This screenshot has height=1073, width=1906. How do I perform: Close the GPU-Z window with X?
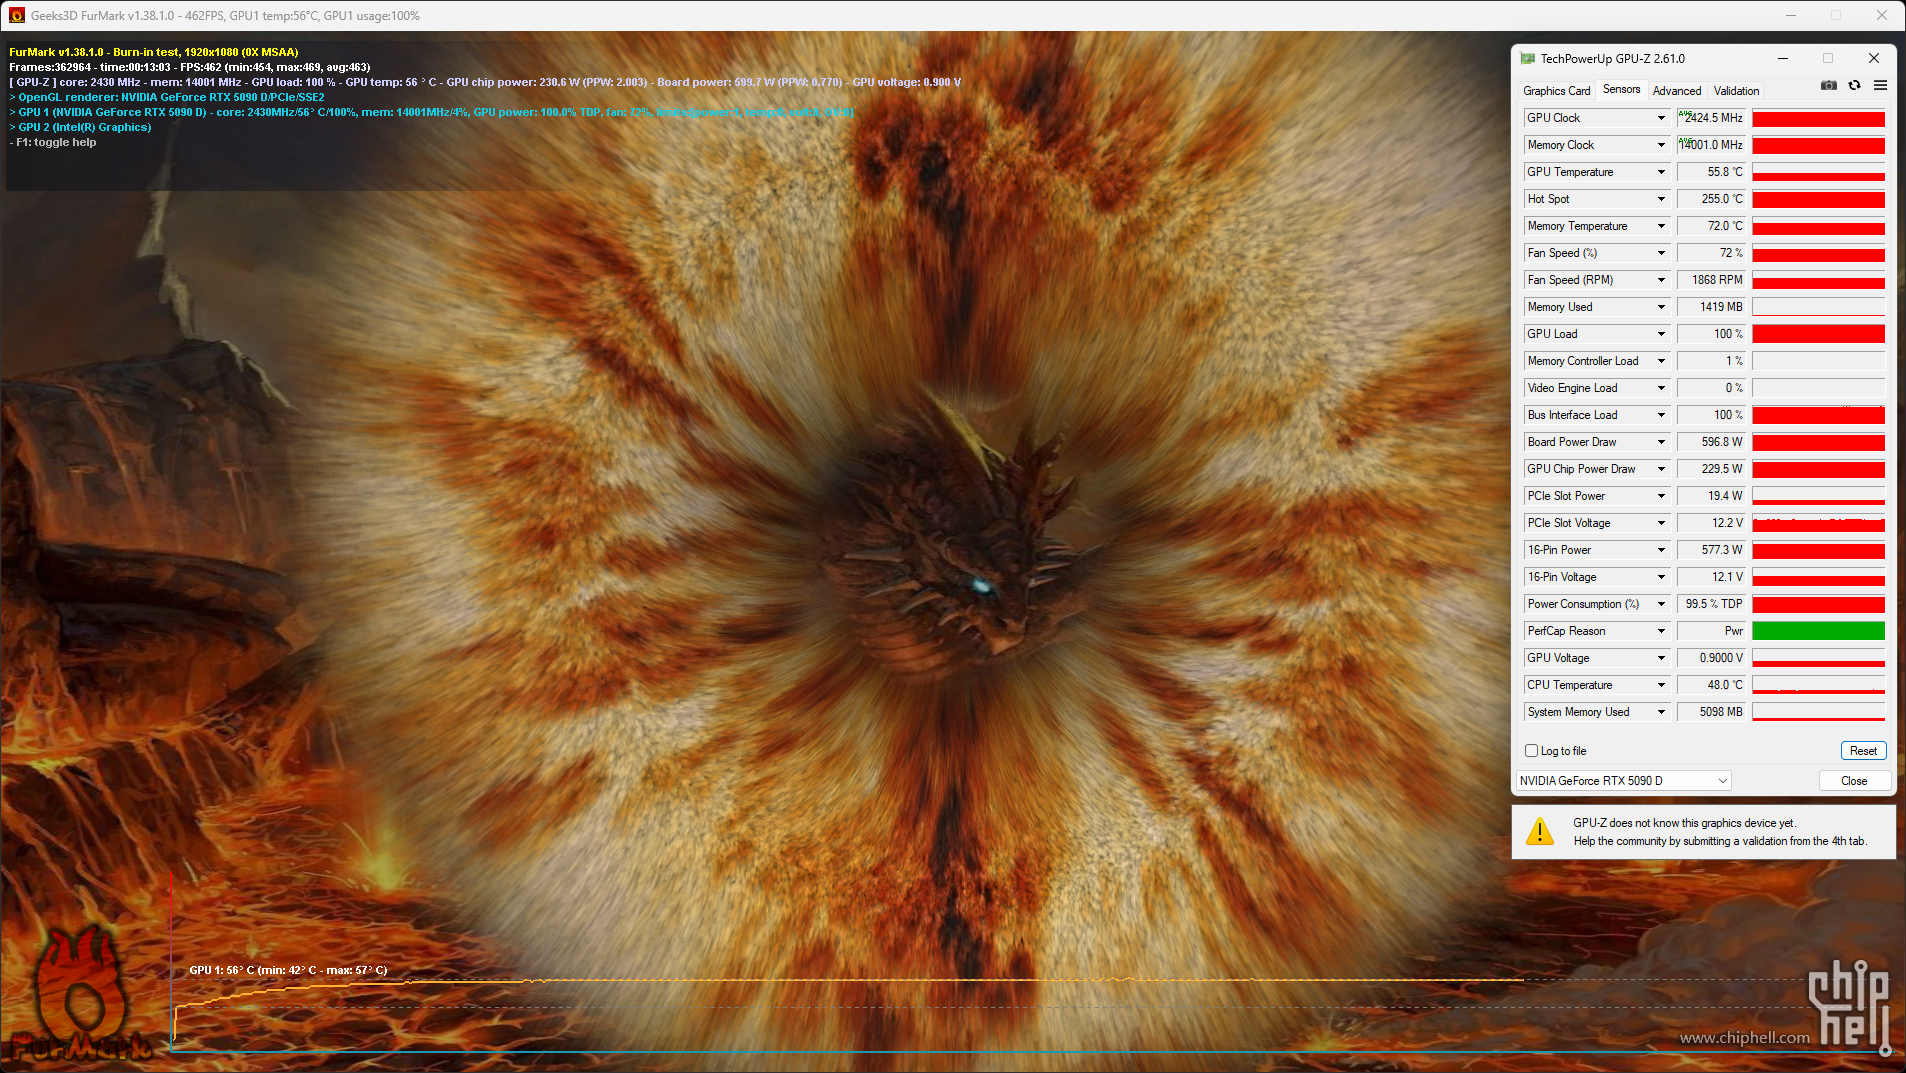point(1874,58)
